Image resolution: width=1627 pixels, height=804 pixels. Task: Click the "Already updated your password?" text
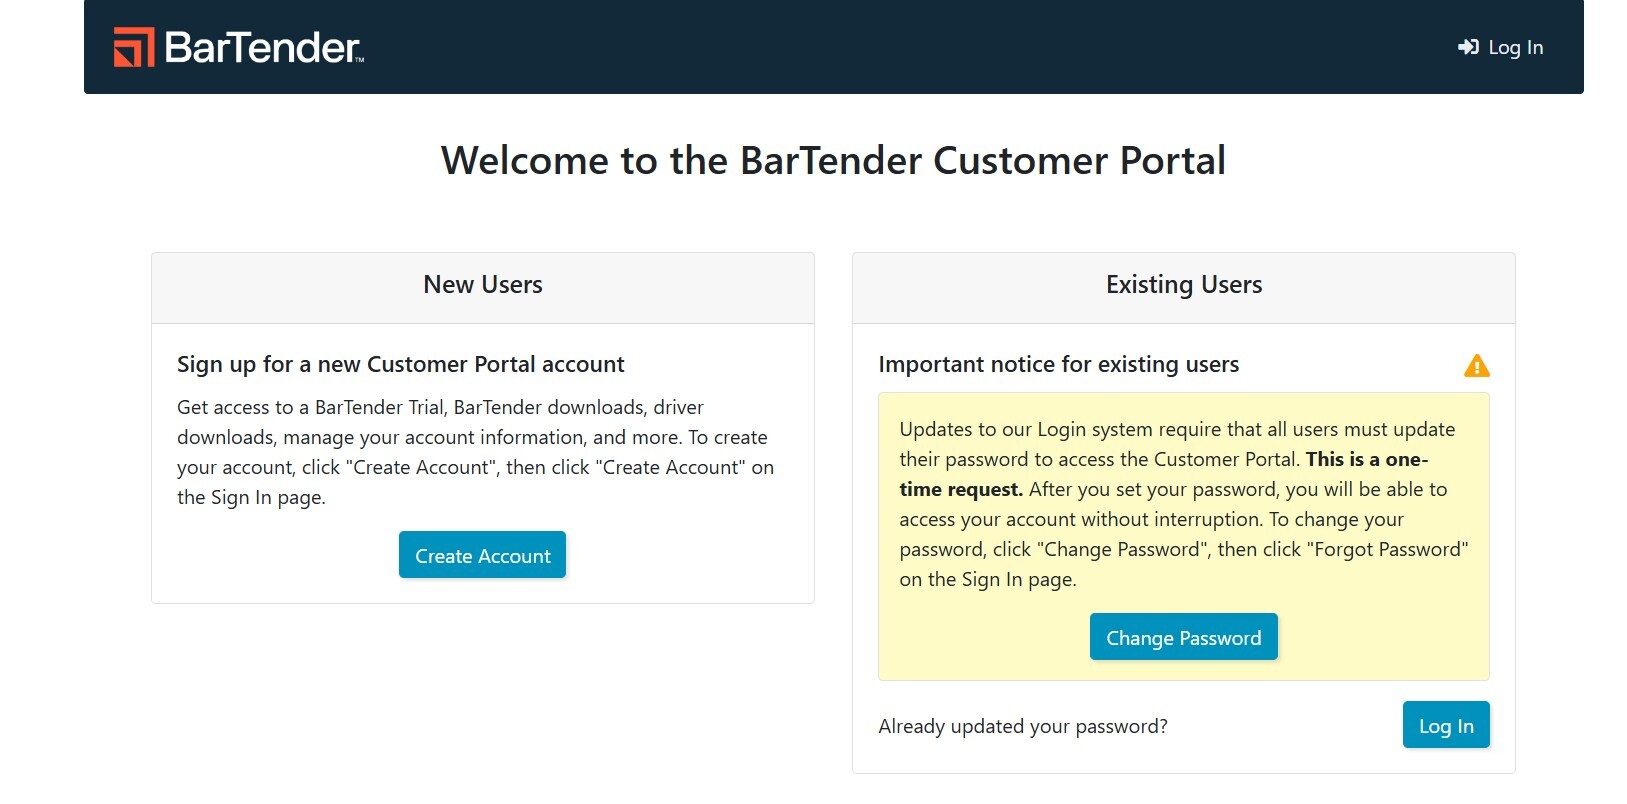pyautogui.click(x=1022, y=727)
